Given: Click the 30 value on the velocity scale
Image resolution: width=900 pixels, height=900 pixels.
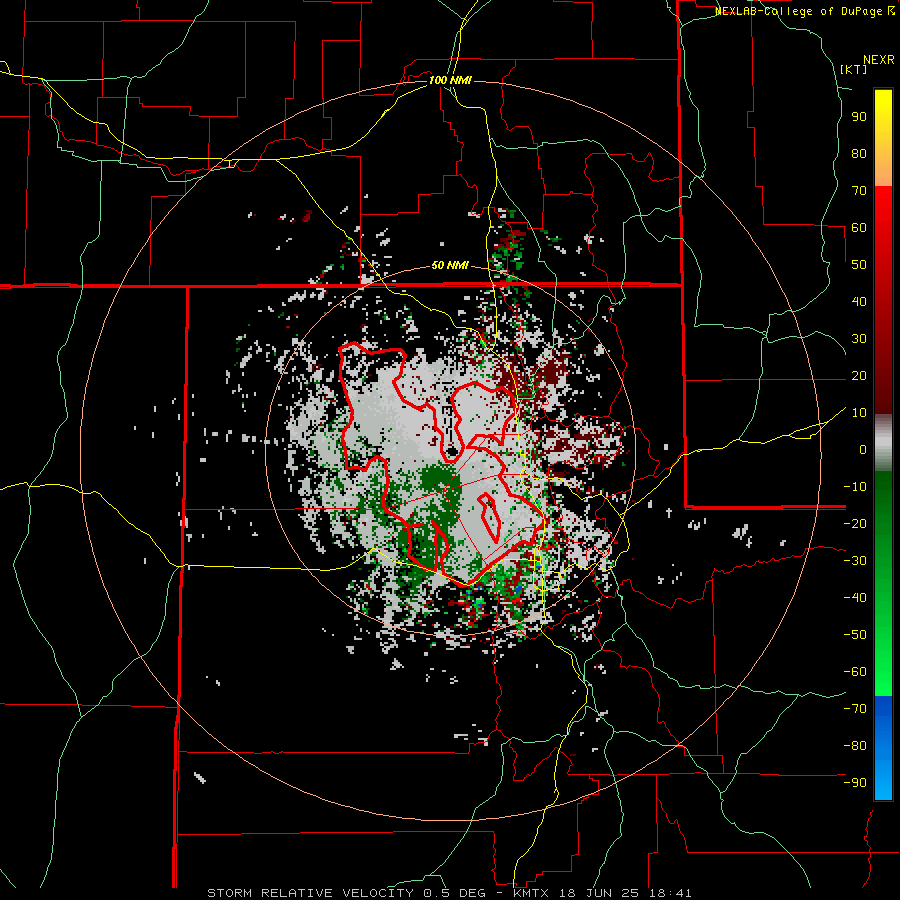Looking at the screenshot, I should pyautogui.click(x=859, y=339).
